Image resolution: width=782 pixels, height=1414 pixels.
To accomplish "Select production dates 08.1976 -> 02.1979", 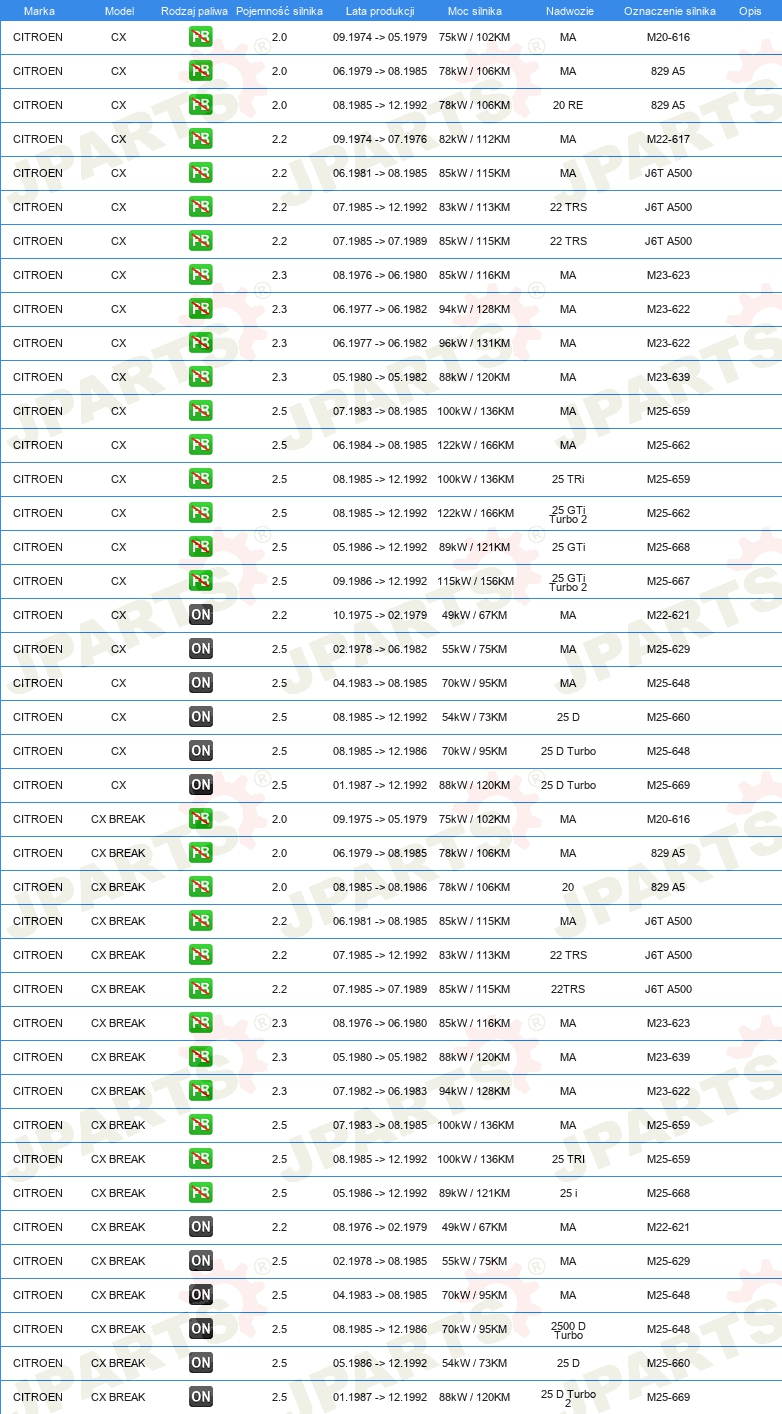I will pos(380,1227).
